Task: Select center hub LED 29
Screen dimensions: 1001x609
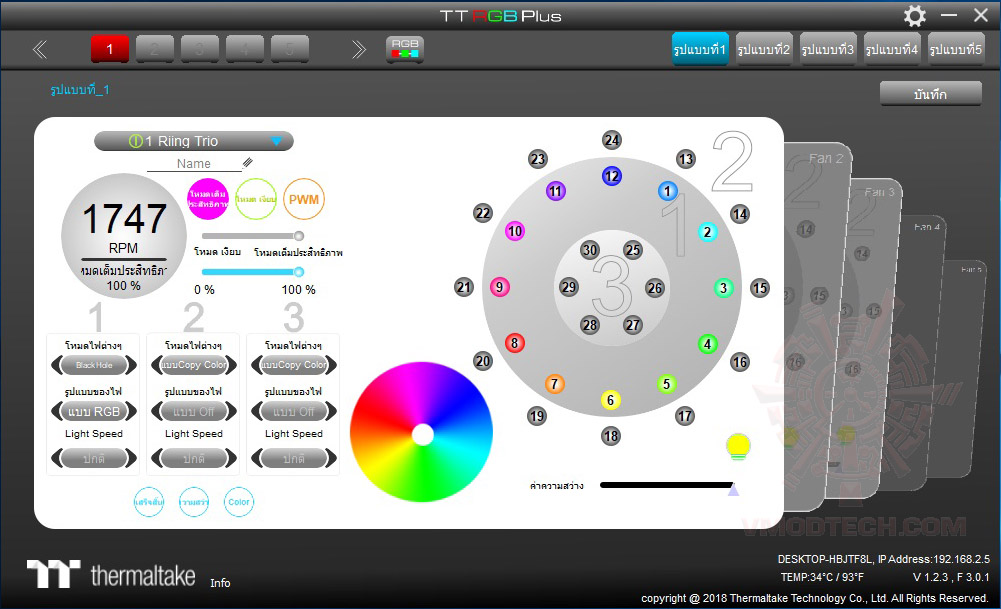Action: coord(568,287)
